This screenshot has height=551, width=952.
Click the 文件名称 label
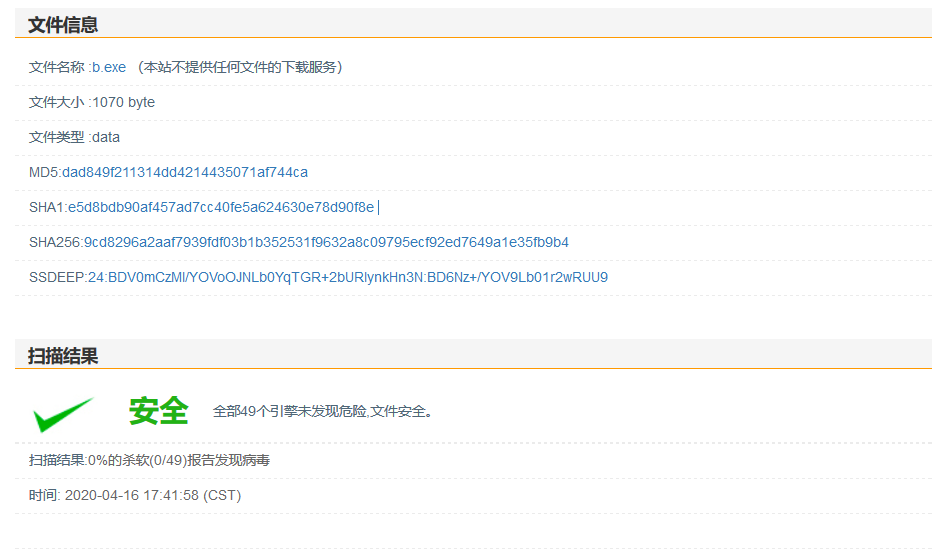56,67
